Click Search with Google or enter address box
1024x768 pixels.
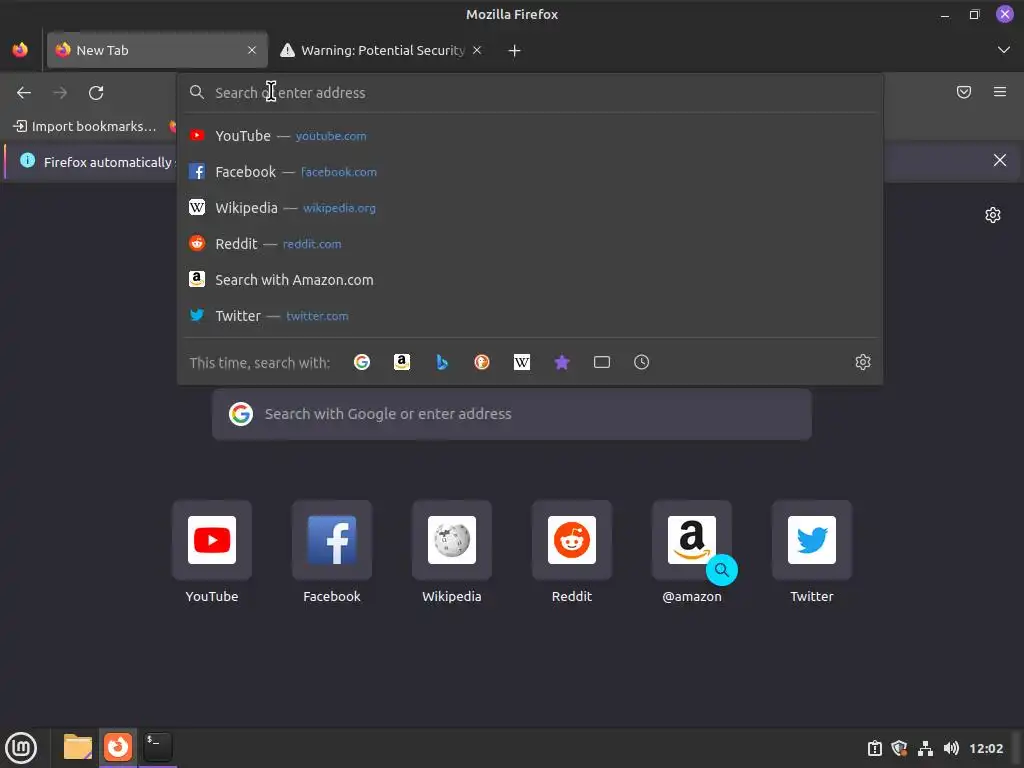[x=512, y=414]
